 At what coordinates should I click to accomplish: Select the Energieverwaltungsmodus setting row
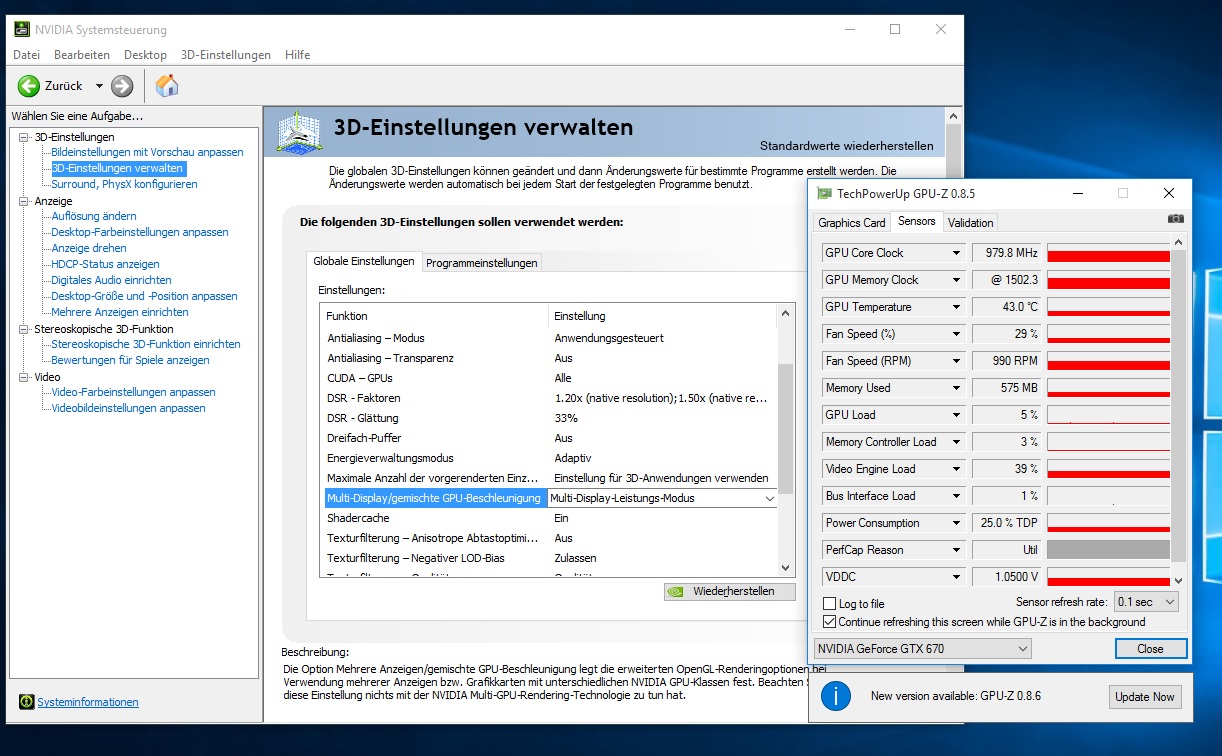click(x=548, y=458)
